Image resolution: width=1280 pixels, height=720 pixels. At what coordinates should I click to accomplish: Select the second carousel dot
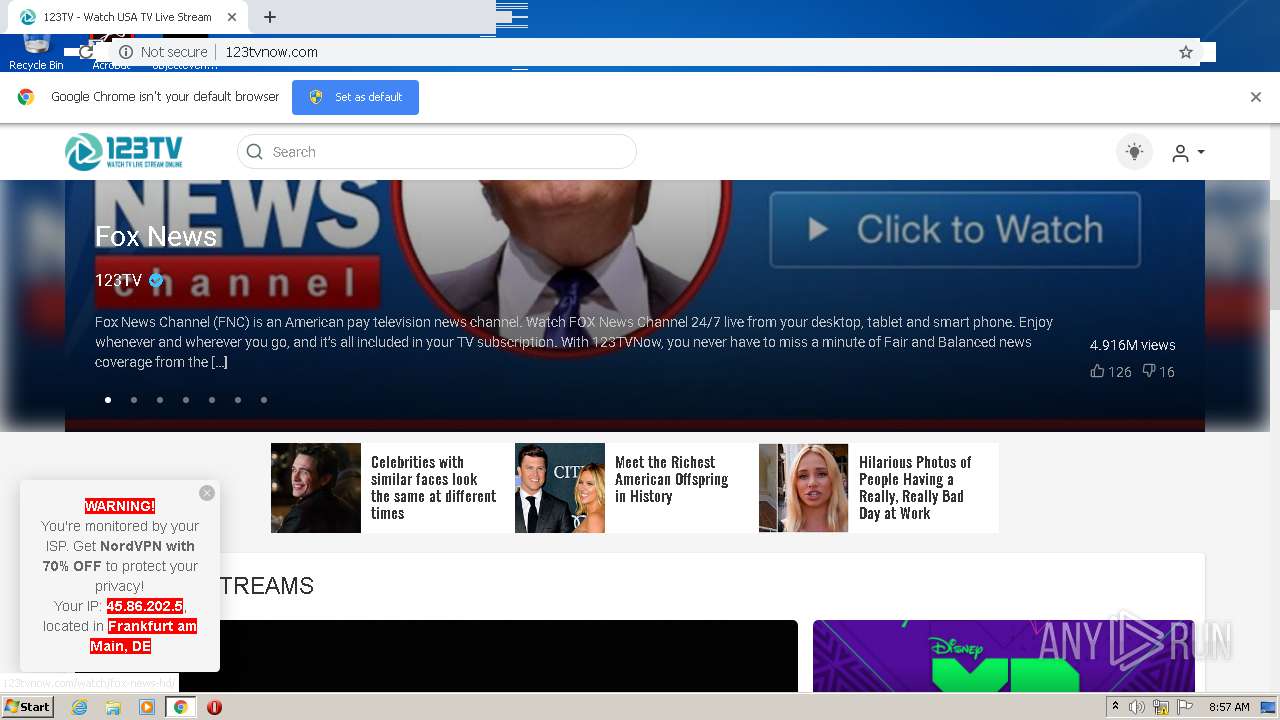134,400
